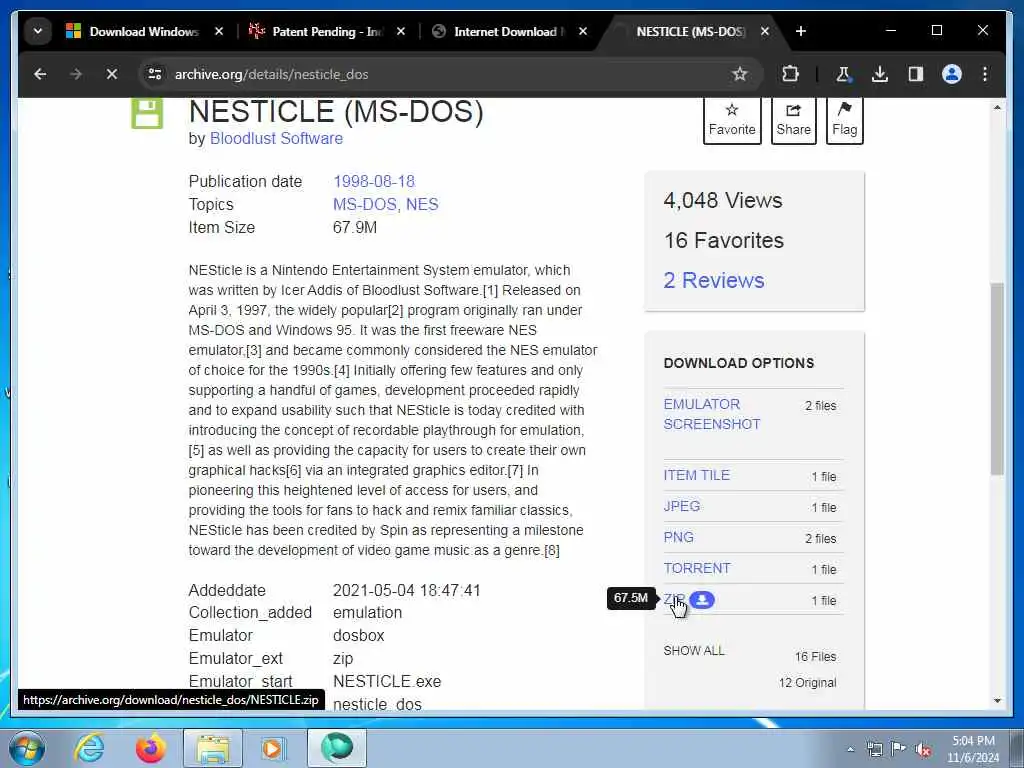Viewport: 1024px width, 768px height.
Task: Open Action Center flag icon
Action: pyautogui.click(x=899, y=749)
